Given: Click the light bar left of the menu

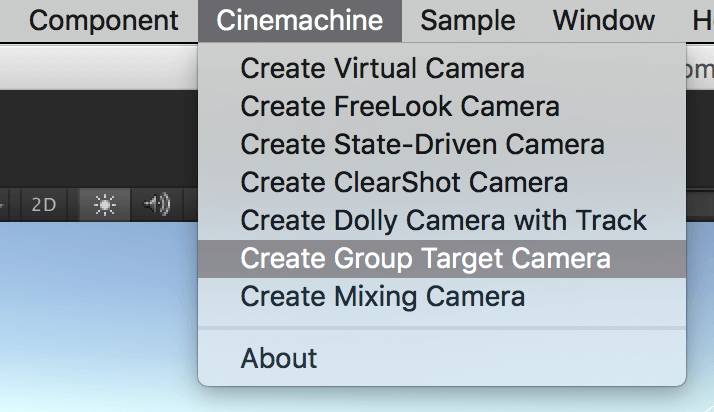Looking at the screenshot, I should pyautogui.click(x=100, y=66).
